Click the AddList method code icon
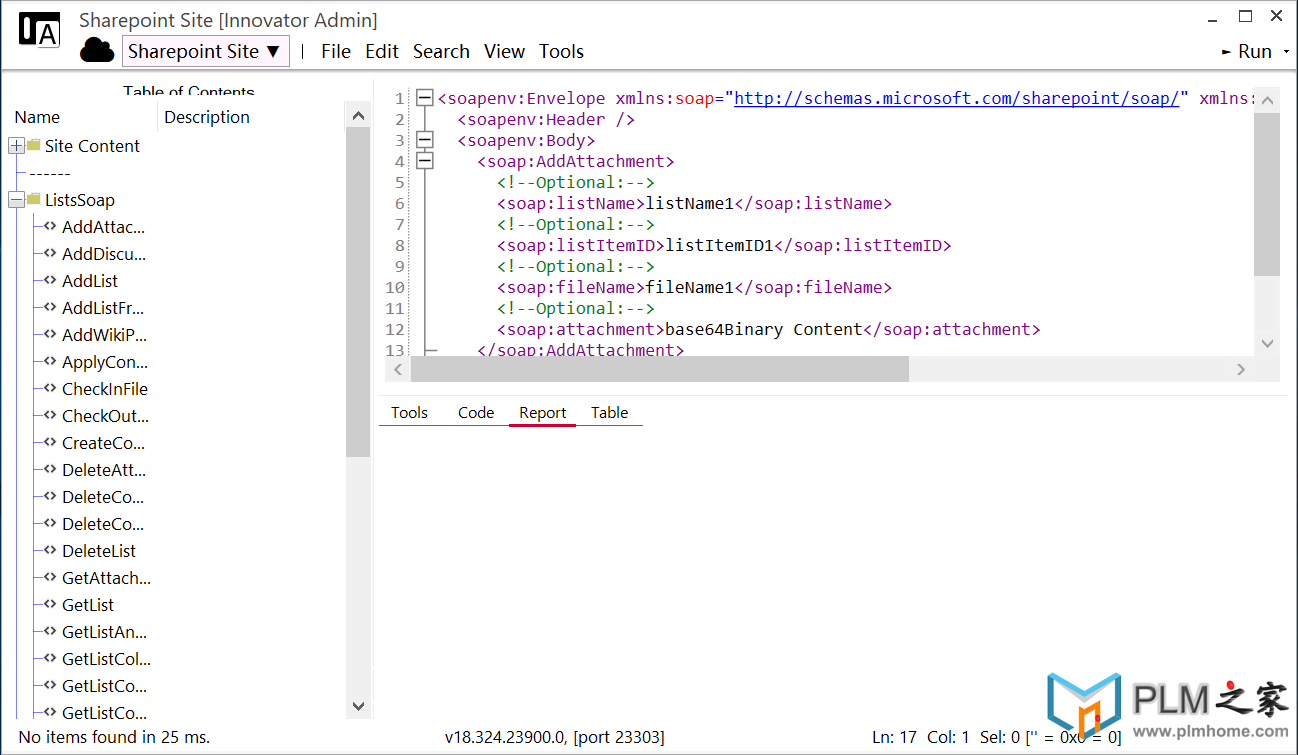Viewport: 1298px width, 755px height. (50, 281)
